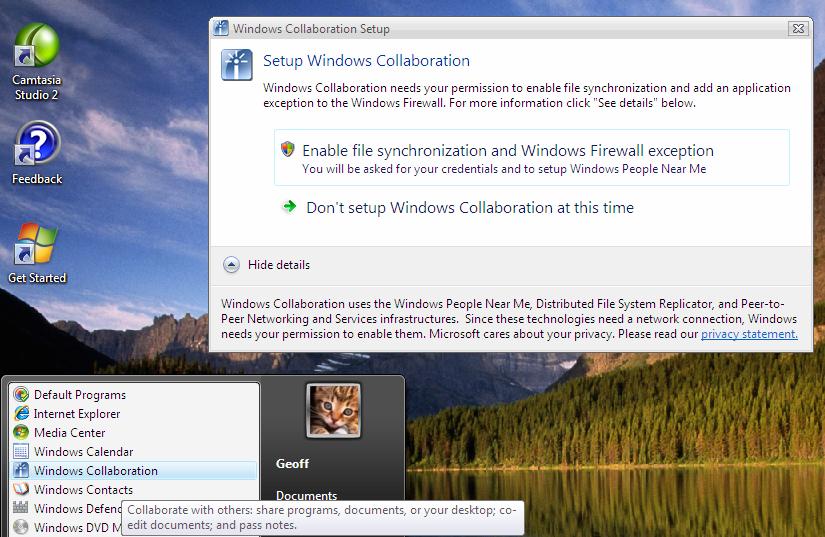Click the kitten user account picture
This screenshot has width=825, height=537.
point(334,410)
